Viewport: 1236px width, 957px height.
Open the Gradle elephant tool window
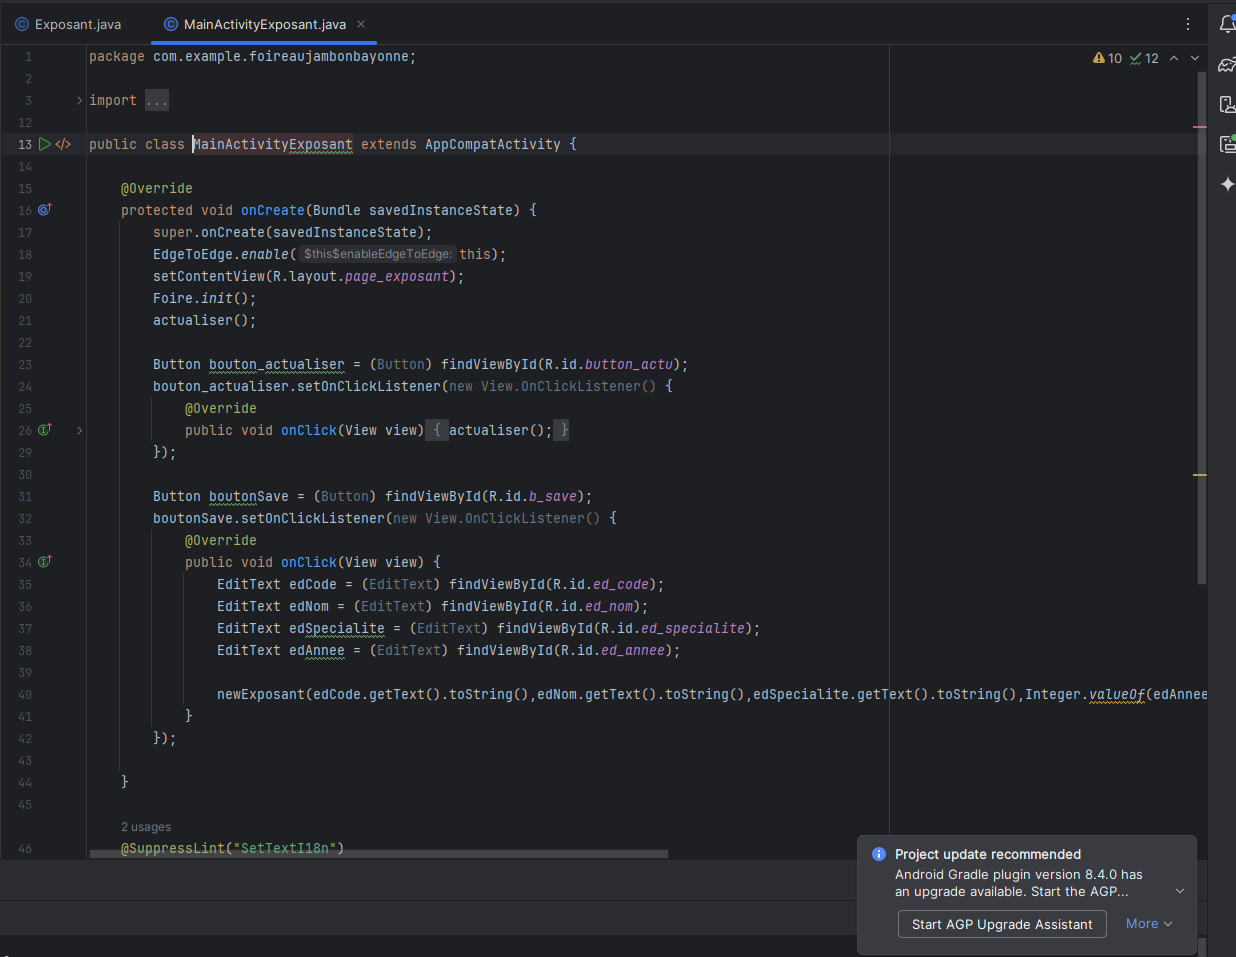click(1227, 65)
